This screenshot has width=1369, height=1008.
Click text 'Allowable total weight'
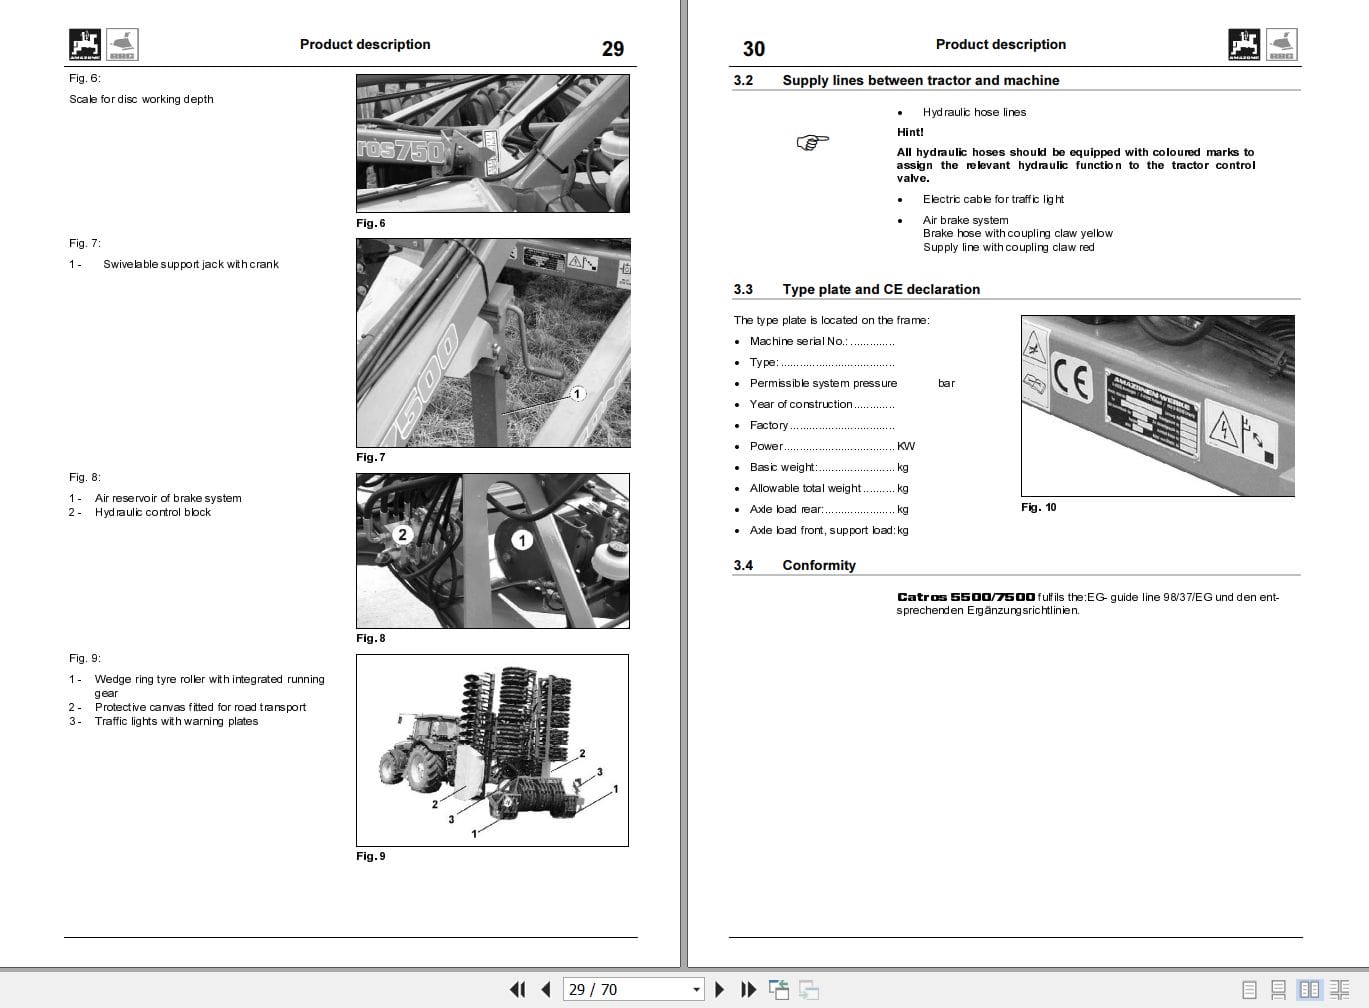[x=805, y=488]
